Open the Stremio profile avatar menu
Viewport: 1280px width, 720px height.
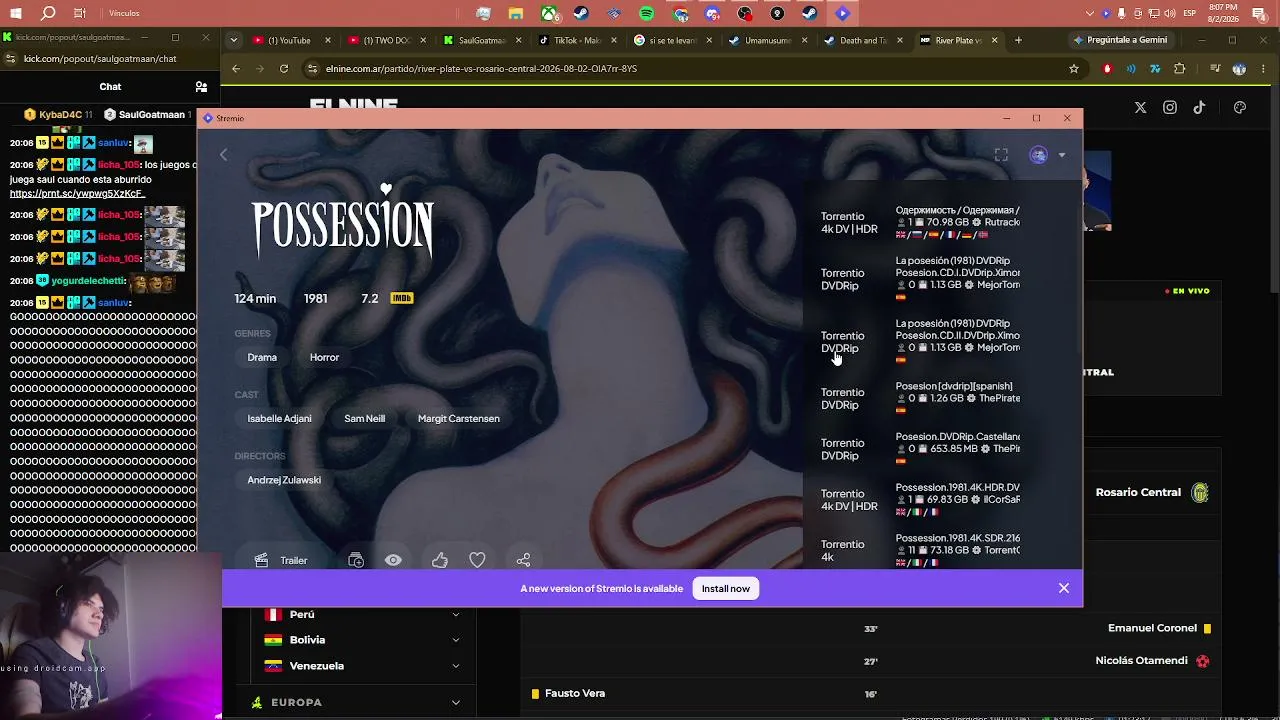click(x=1039, y=155)
